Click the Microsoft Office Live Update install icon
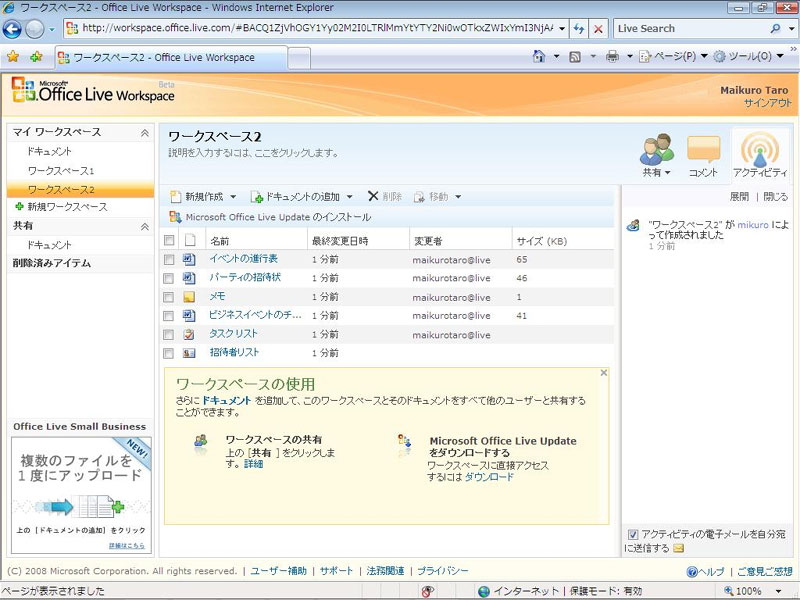Image resolution: width=800 pixels, height=600 pixels. tap(175, 217)
